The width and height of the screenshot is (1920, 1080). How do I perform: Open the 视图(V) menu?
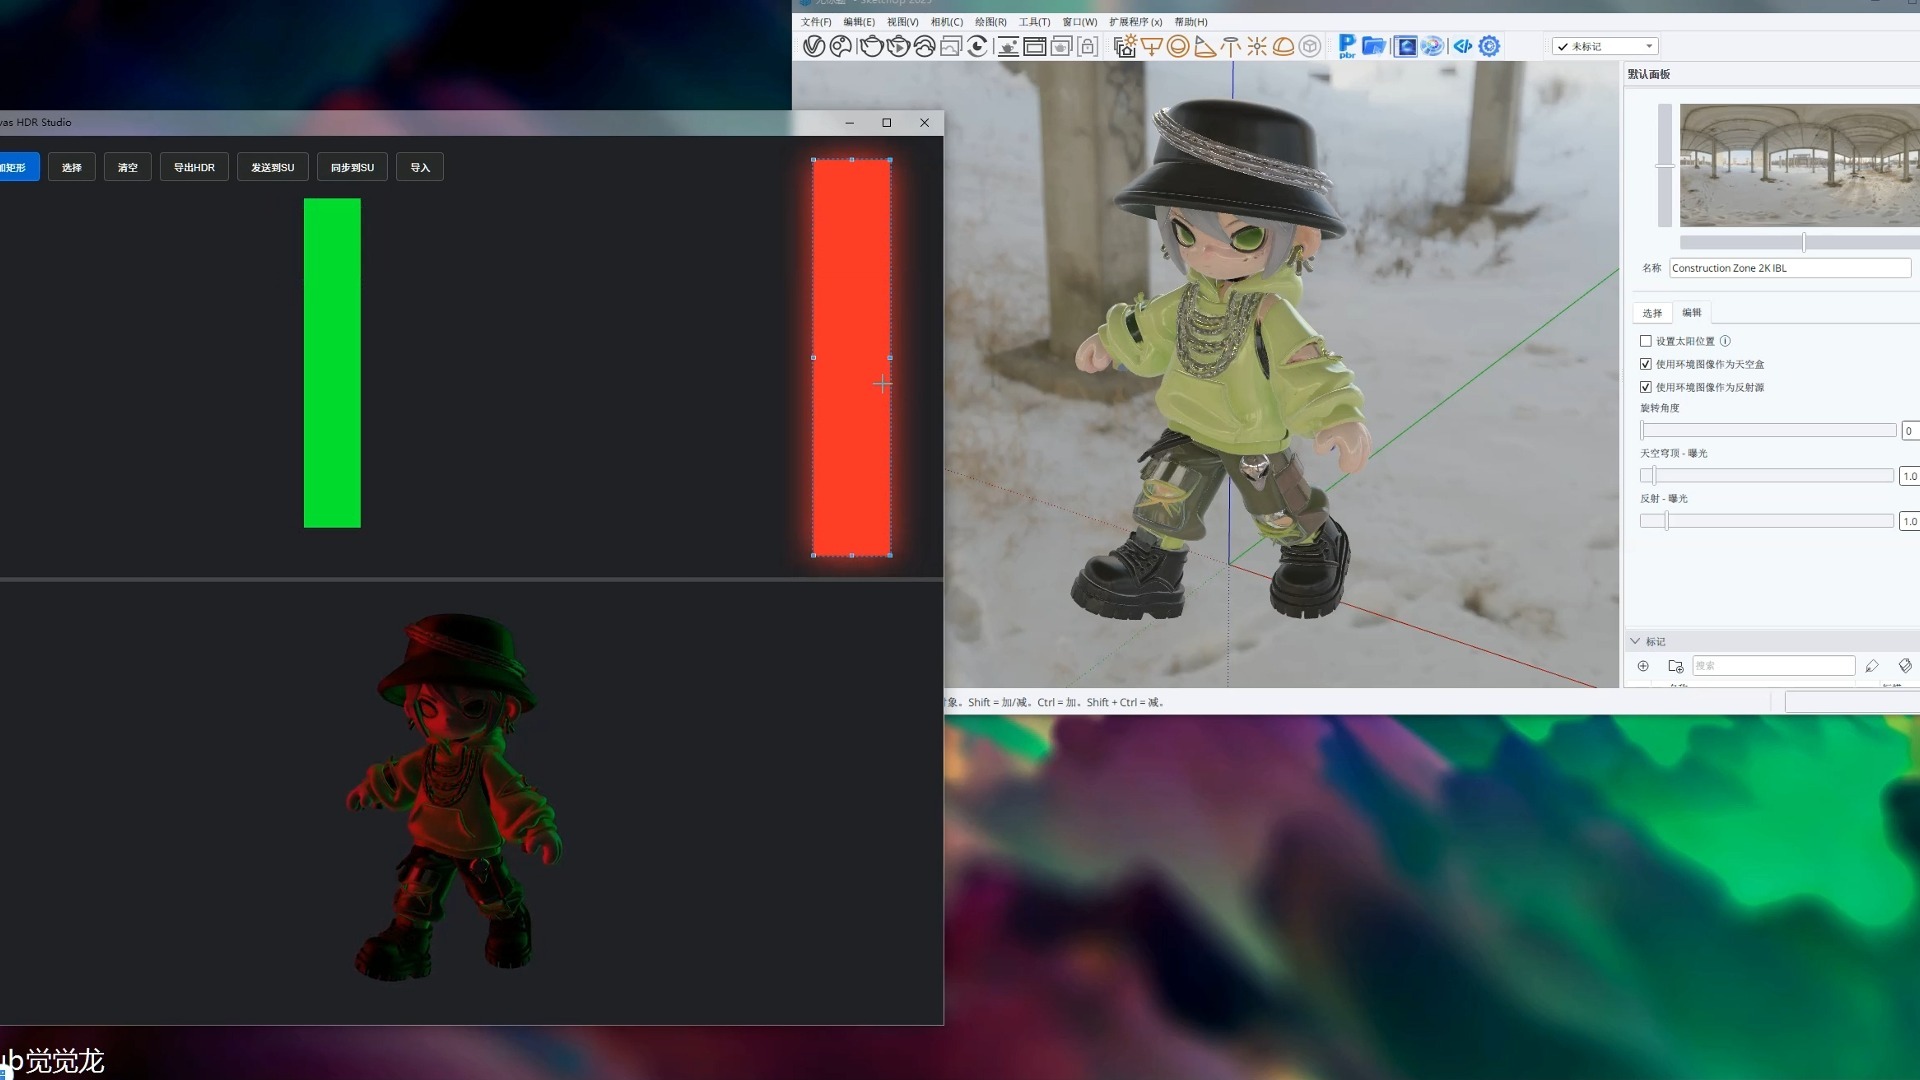click(902, 22)
